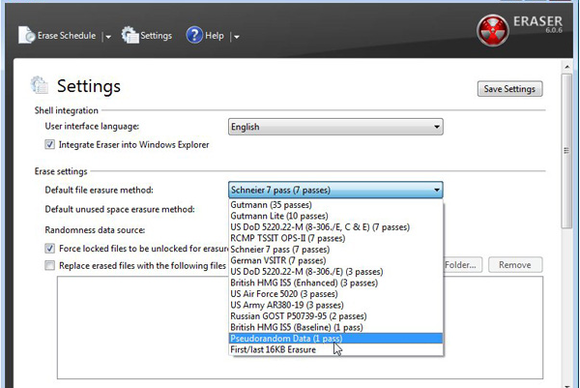The image size is (580, 388).
Task: Click the Settings page header icon
Action: [x=40, y=85]
